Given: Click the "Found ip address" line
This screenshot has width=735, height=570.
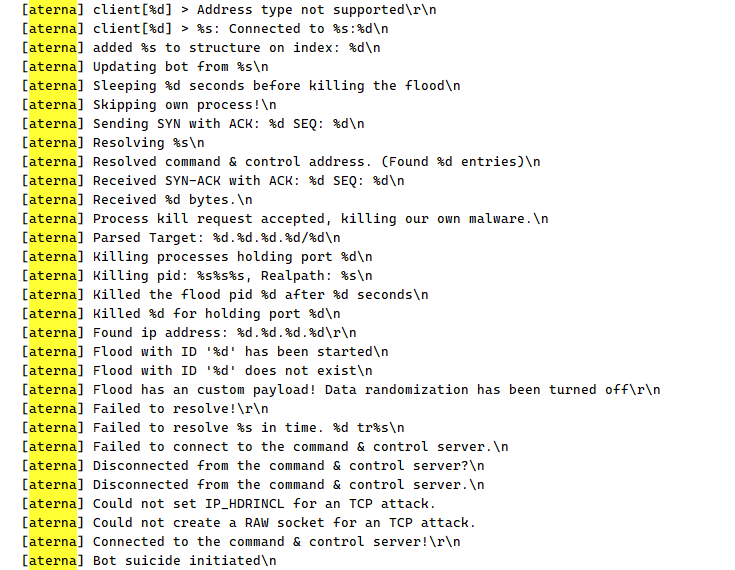Looking at the screenshot, I should coord(224,333).
